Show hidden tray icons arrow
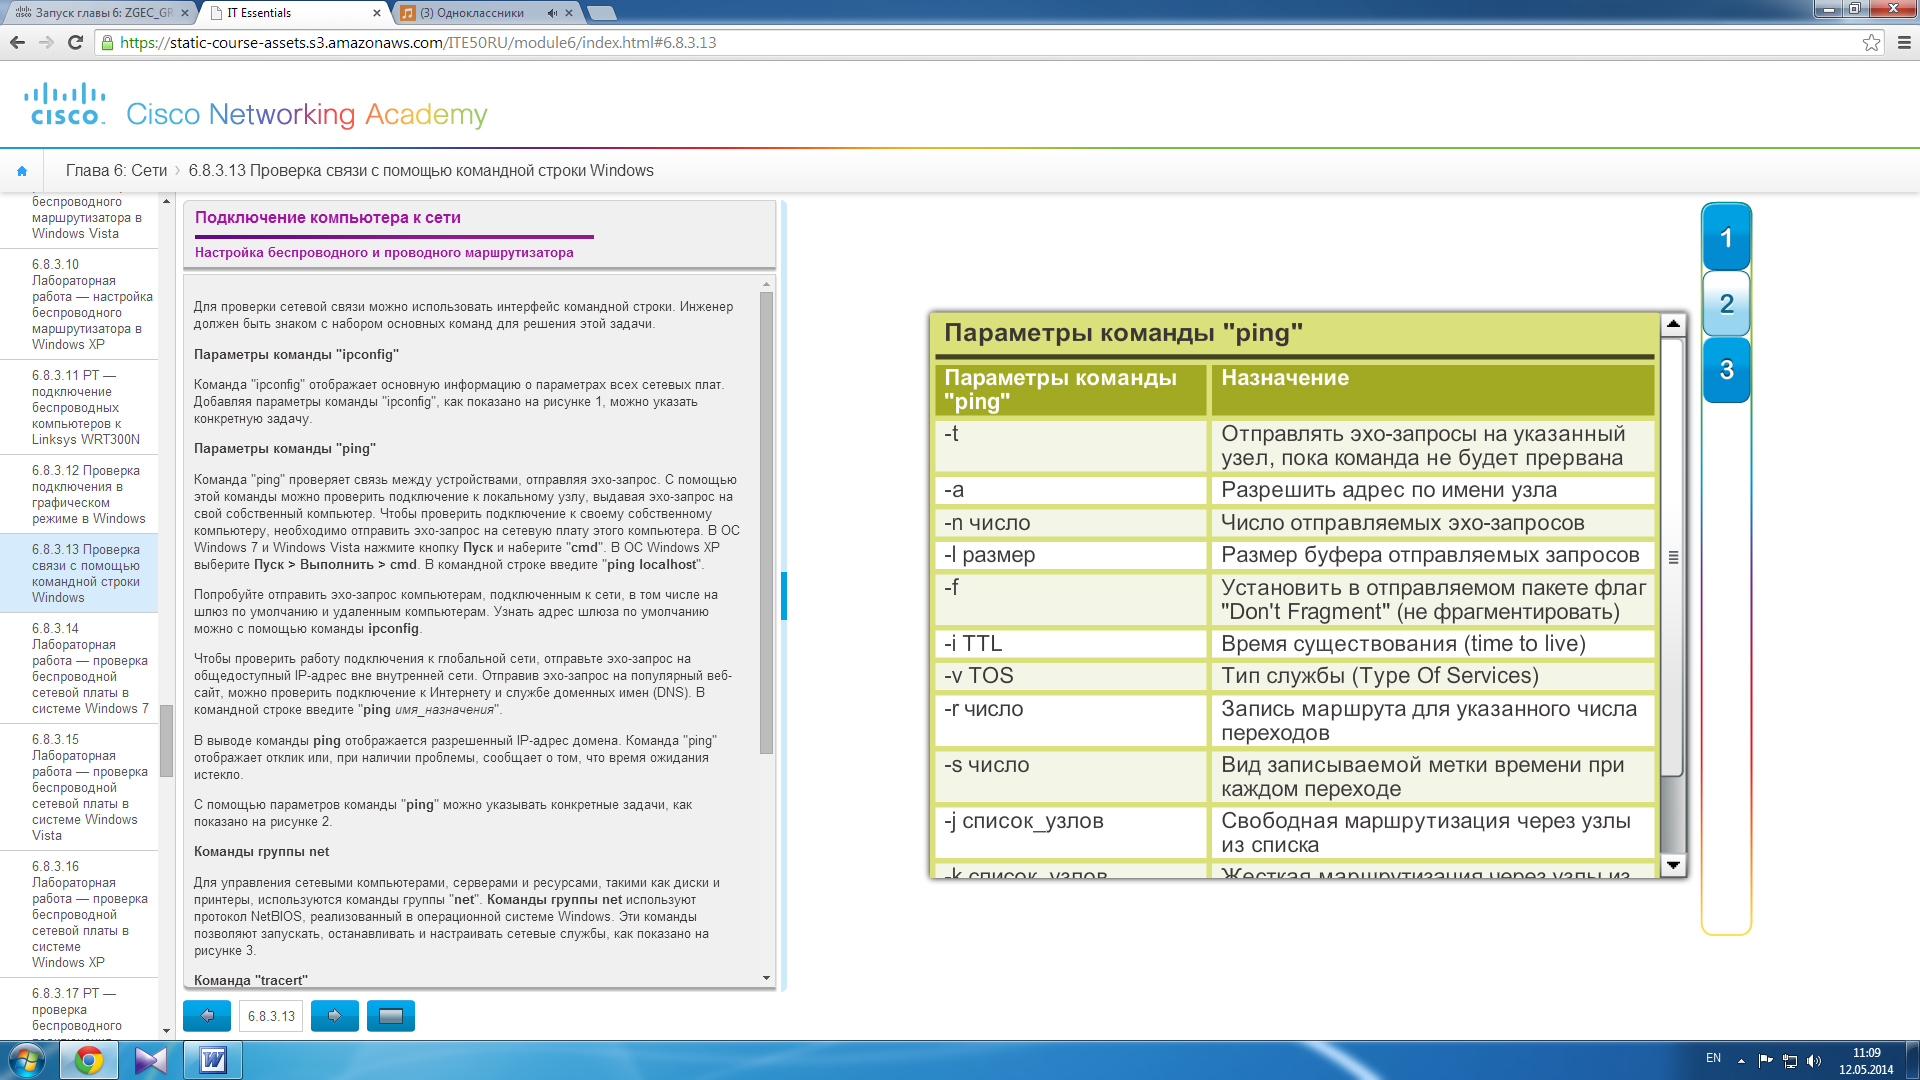This screenshot has width=1920, height=1080. point(1741,1060)
